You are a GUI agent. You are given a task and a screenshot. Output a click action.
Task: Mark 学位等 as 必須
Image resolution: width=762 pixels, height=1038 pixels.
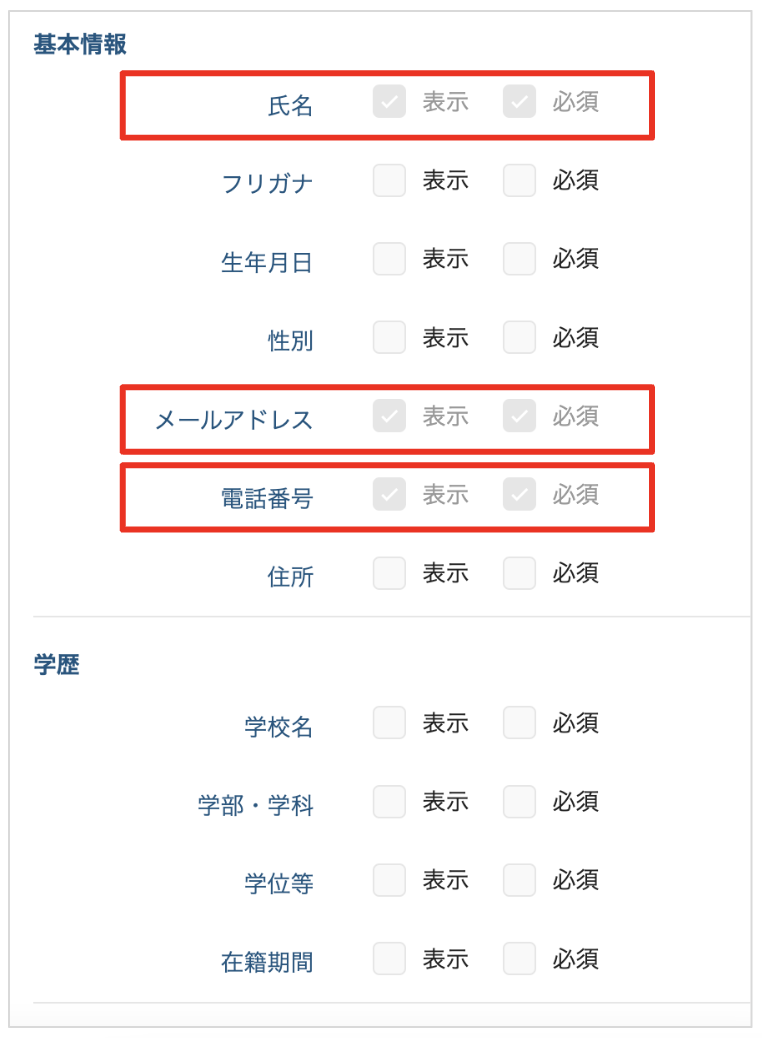pyautogui.click(x=519, y=880)
